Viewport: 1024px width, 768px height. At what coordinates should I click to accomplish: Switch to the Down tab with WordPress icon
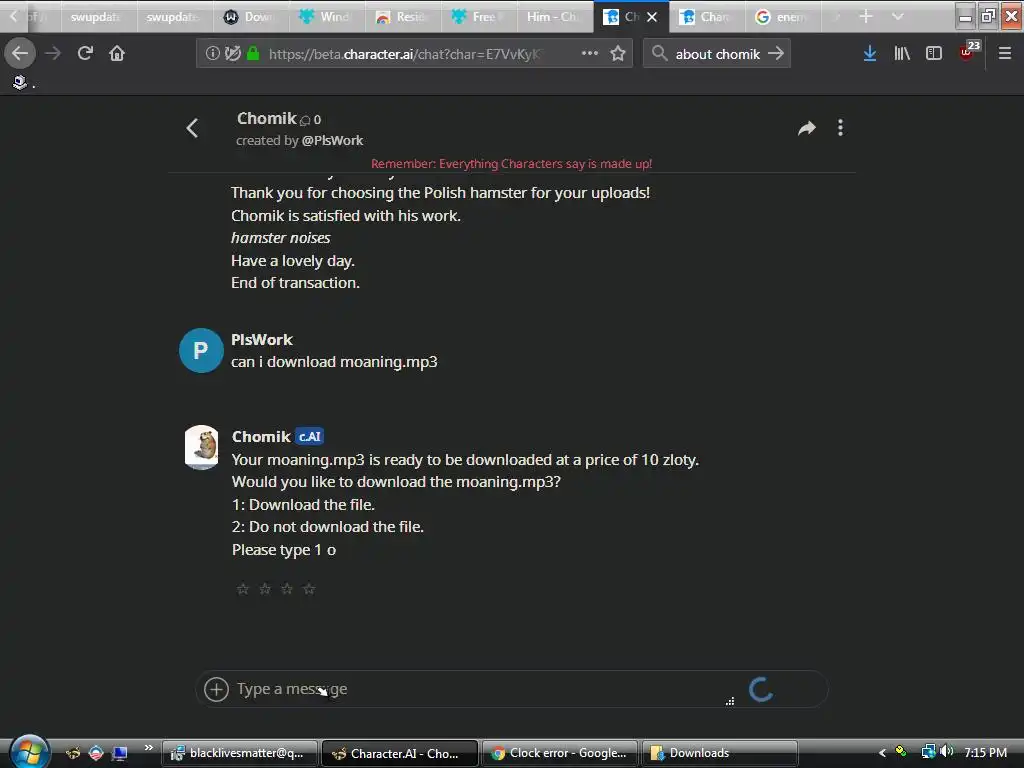tap(251, 17)
